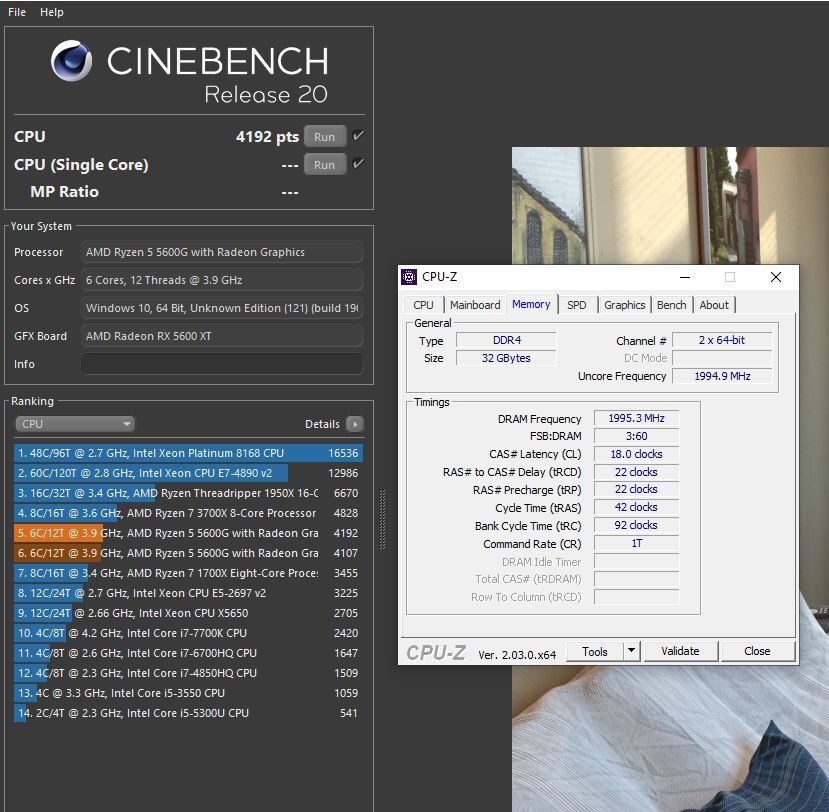Image resolution: width=829 pixels, height=812 pixels.
Task: Click the memory Type DDR4 value
Action: (506, 340)
